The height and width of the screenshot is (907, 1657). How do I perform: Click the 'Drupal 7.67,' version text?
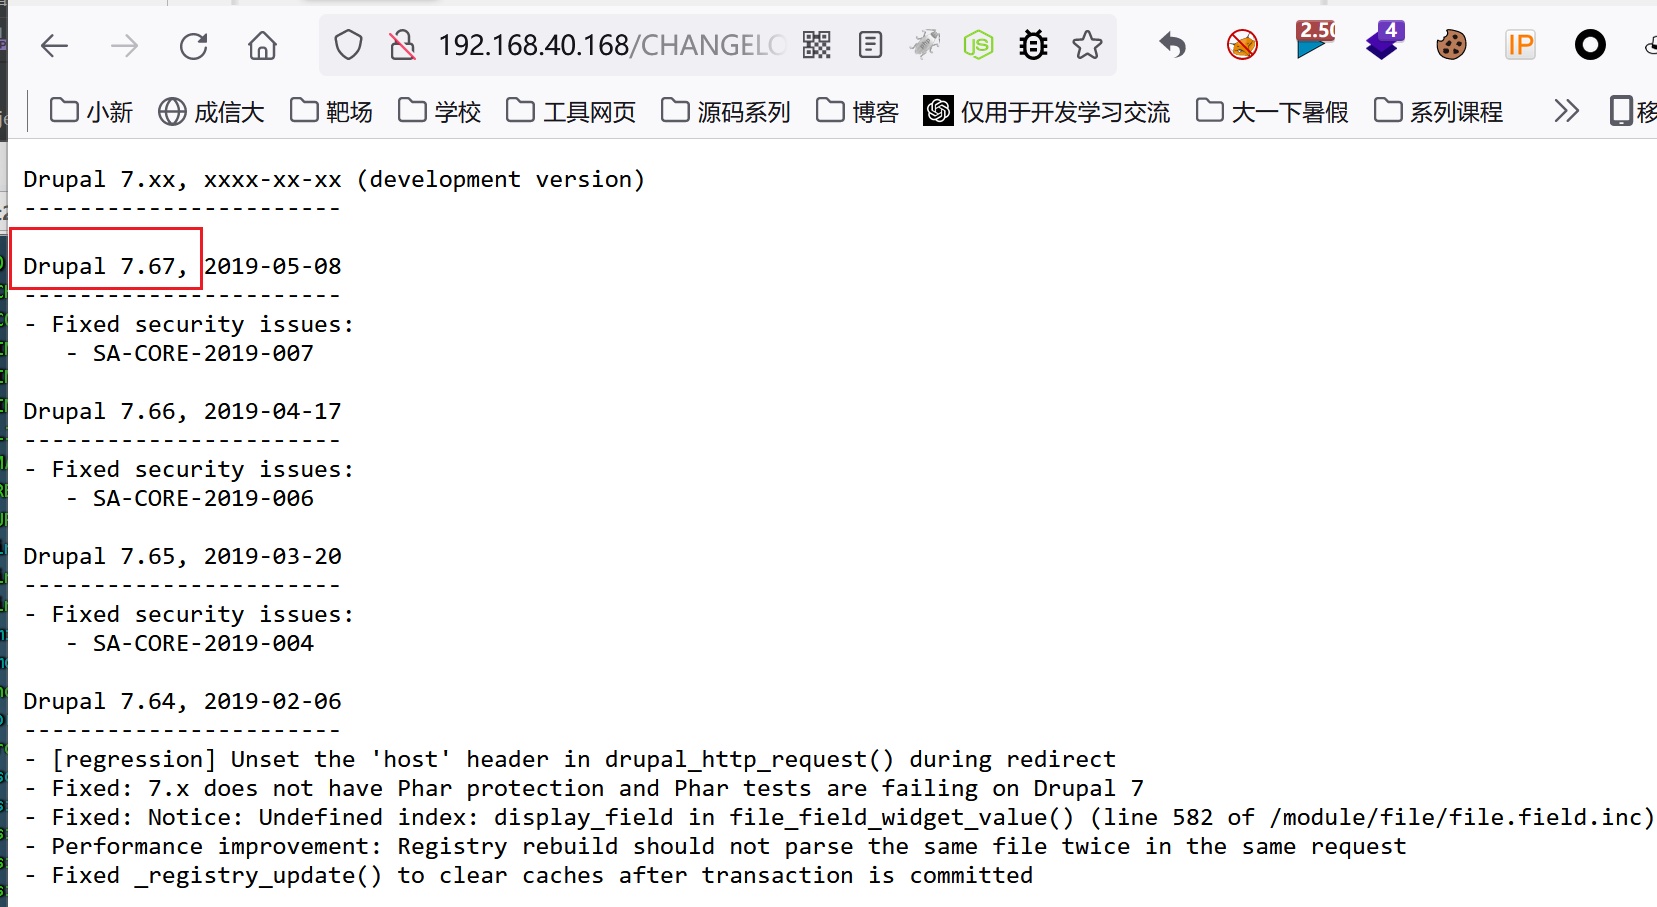pos(105,266)
